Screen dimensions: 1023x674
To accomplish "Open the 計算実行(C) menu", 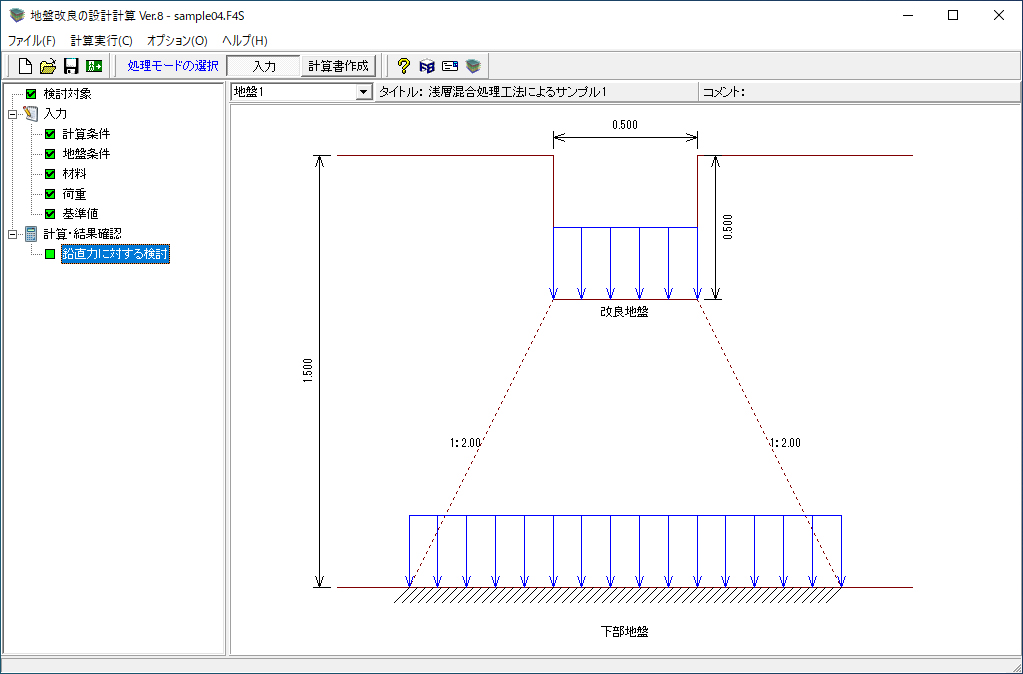I will coord(102,40).
